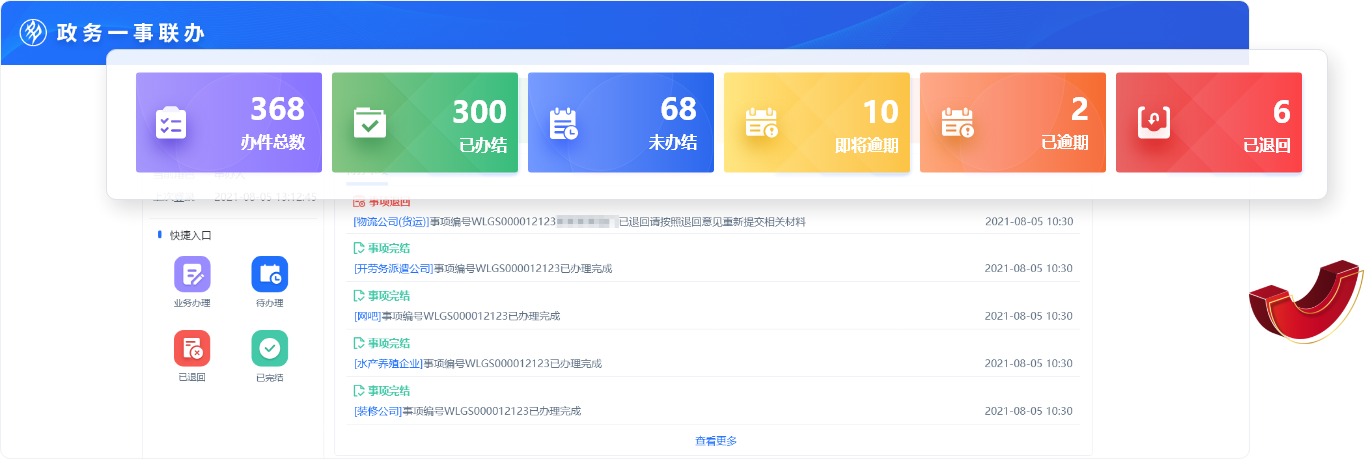Open the [水产养殖企业] link
This screenshot has height=459, width=1364.
tap(388, 364)
